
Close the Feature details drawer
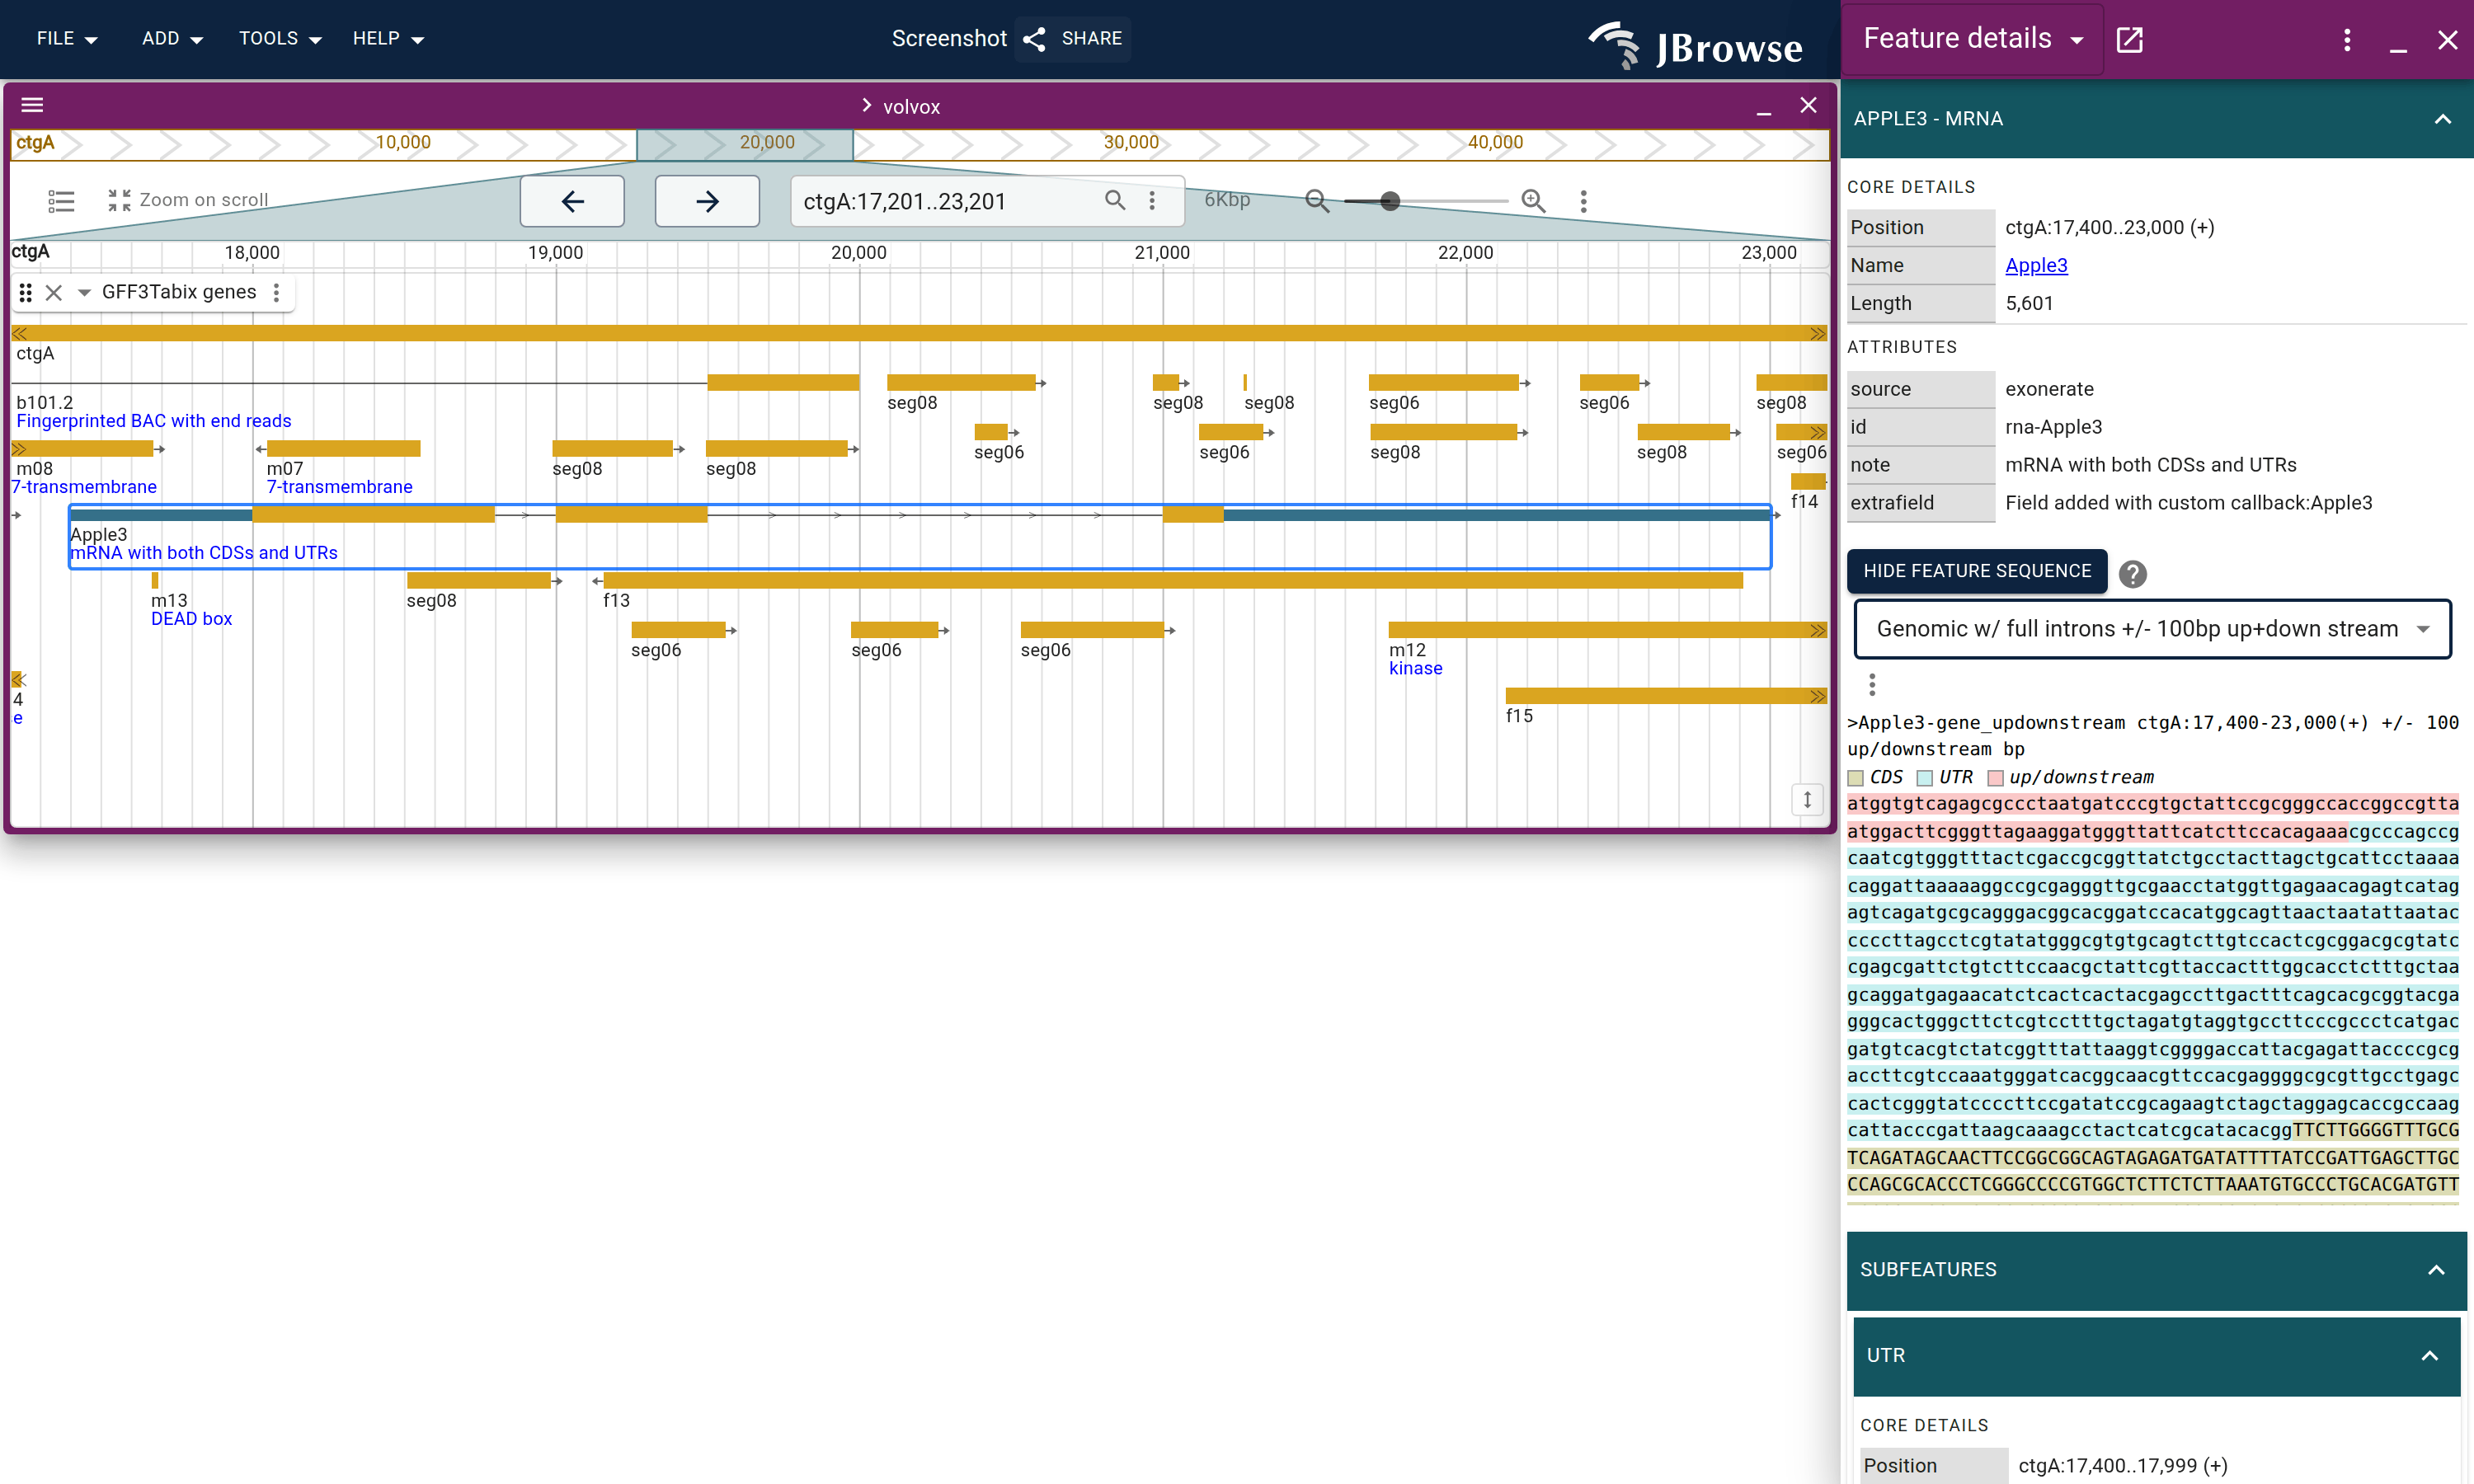2447,39
